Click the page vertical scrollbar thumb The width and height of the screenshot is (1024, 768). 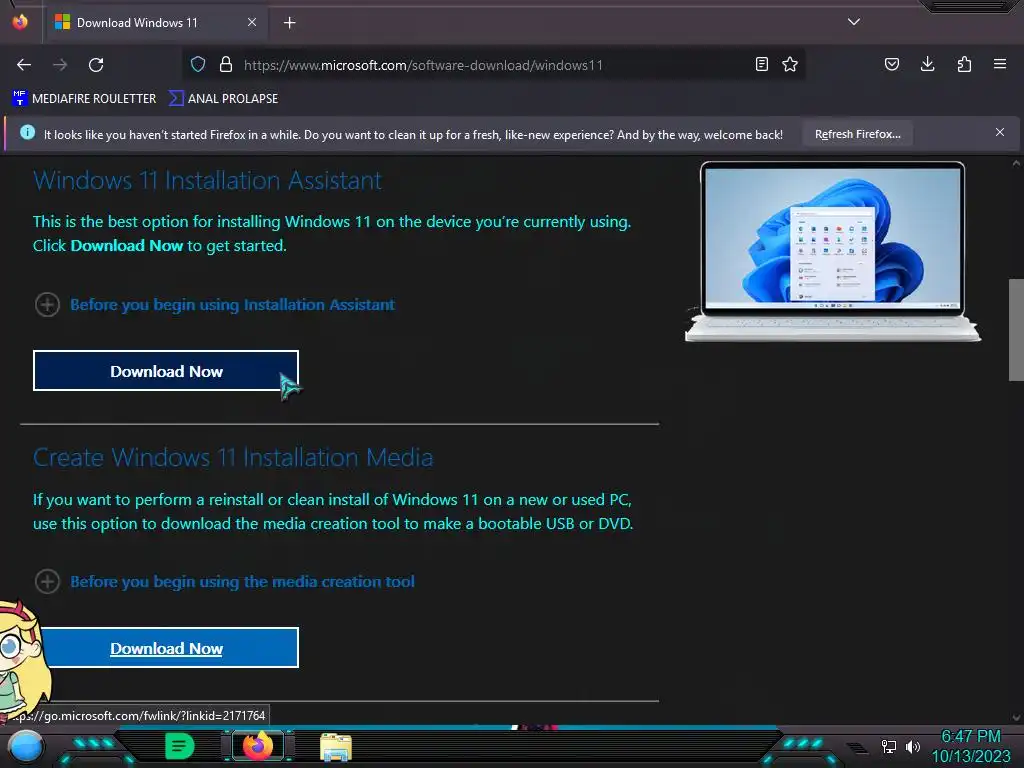point(1016,330)
